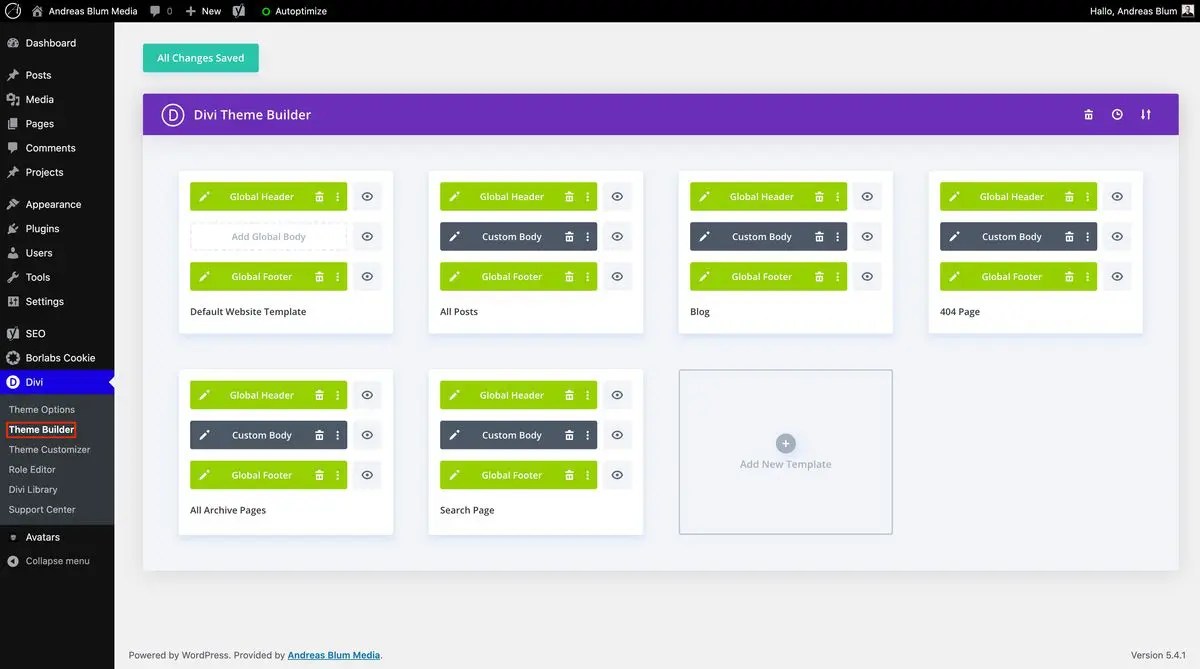Viewport: 1200px width, 669px height.
Task: Delete Global Footer of 404 Page template
Action: point(1069,277)
